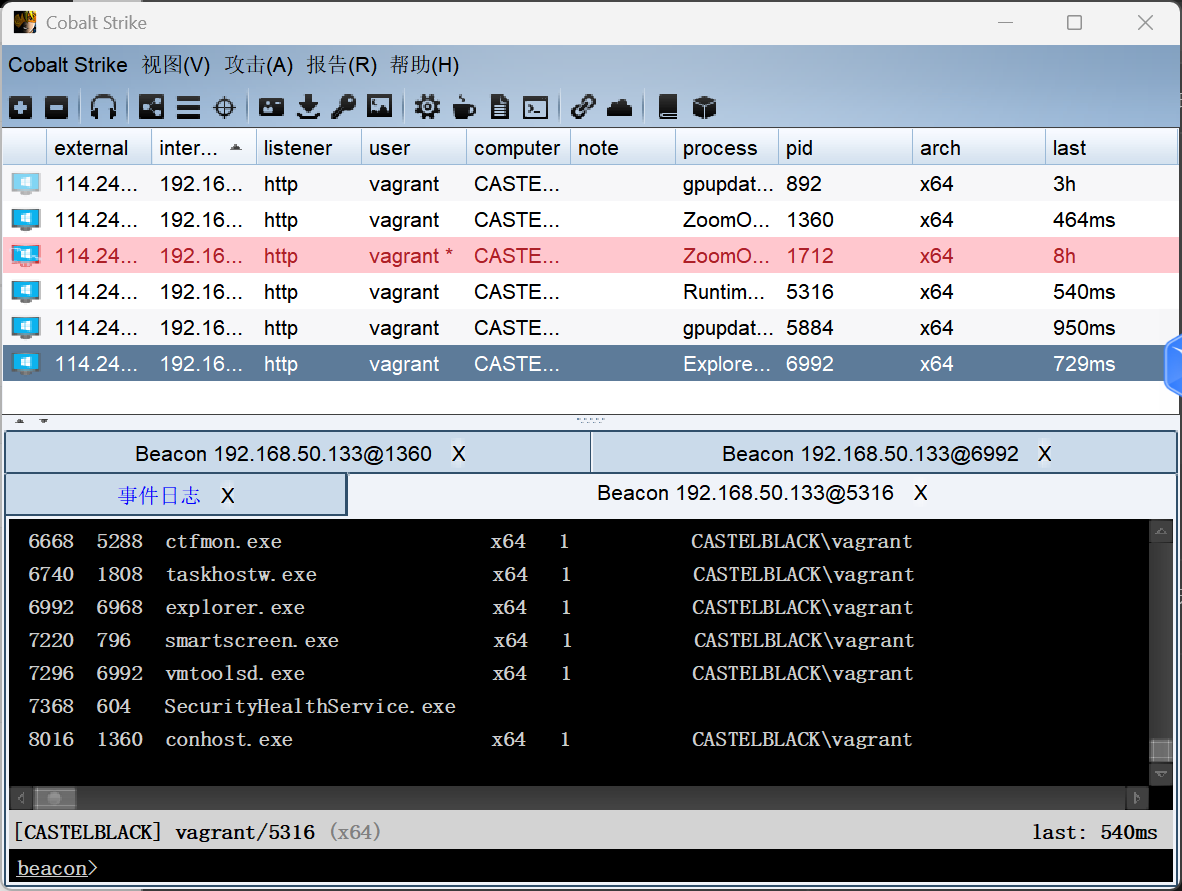Click the headphones Listeners icon in toolbar
This screenshot has width=1182, height=891.
104,107
